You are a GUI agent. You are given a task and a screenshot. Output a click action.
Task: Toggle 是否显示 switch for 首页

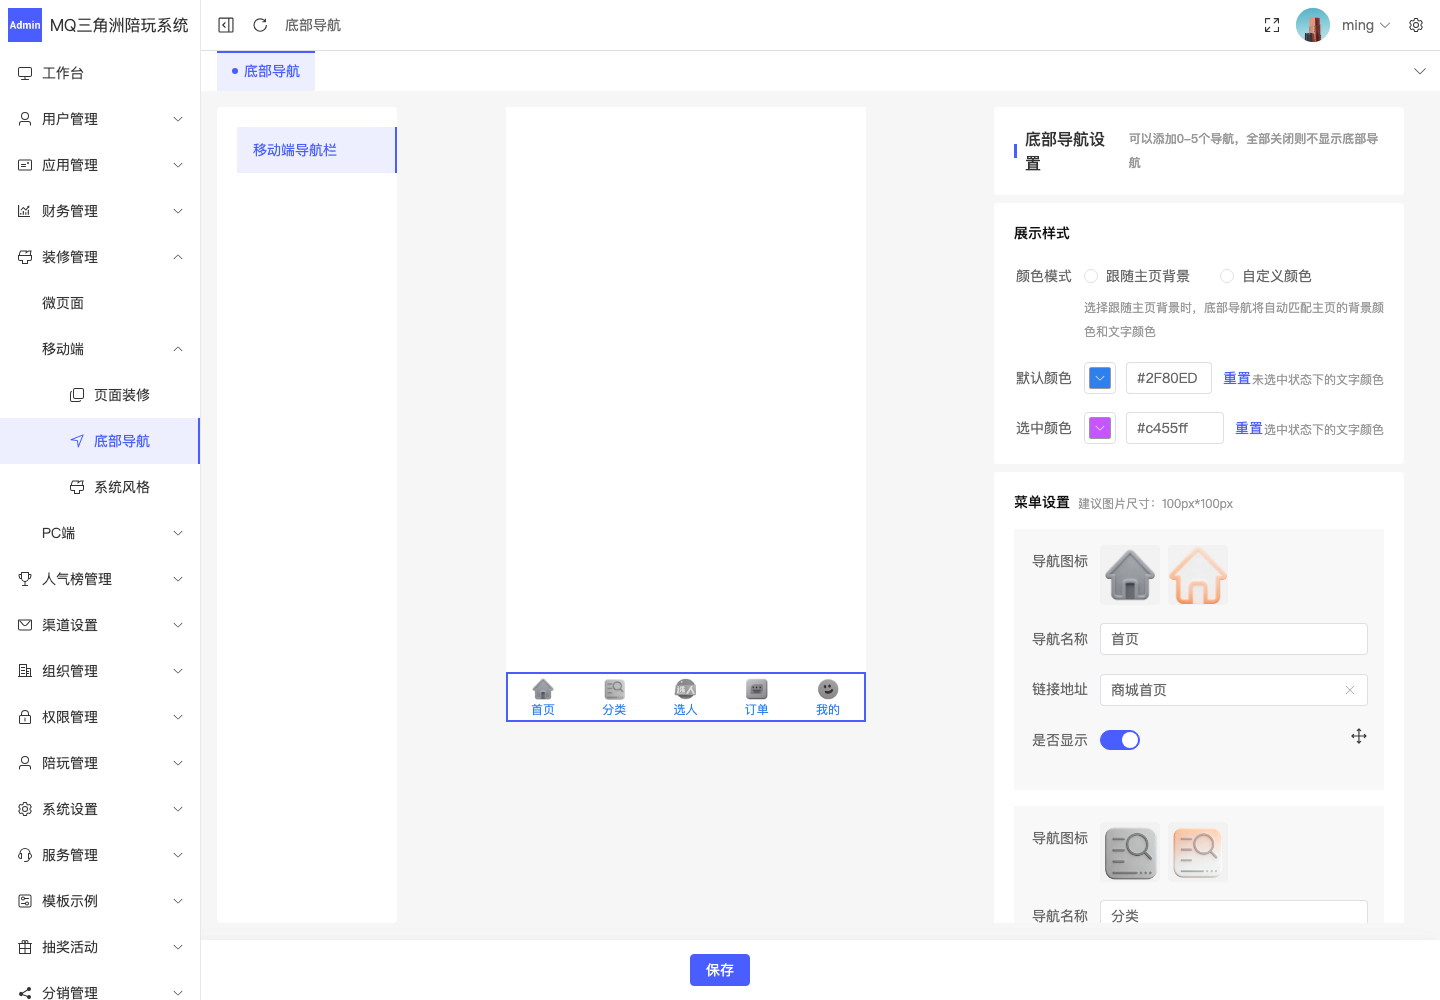point(1120,740)
